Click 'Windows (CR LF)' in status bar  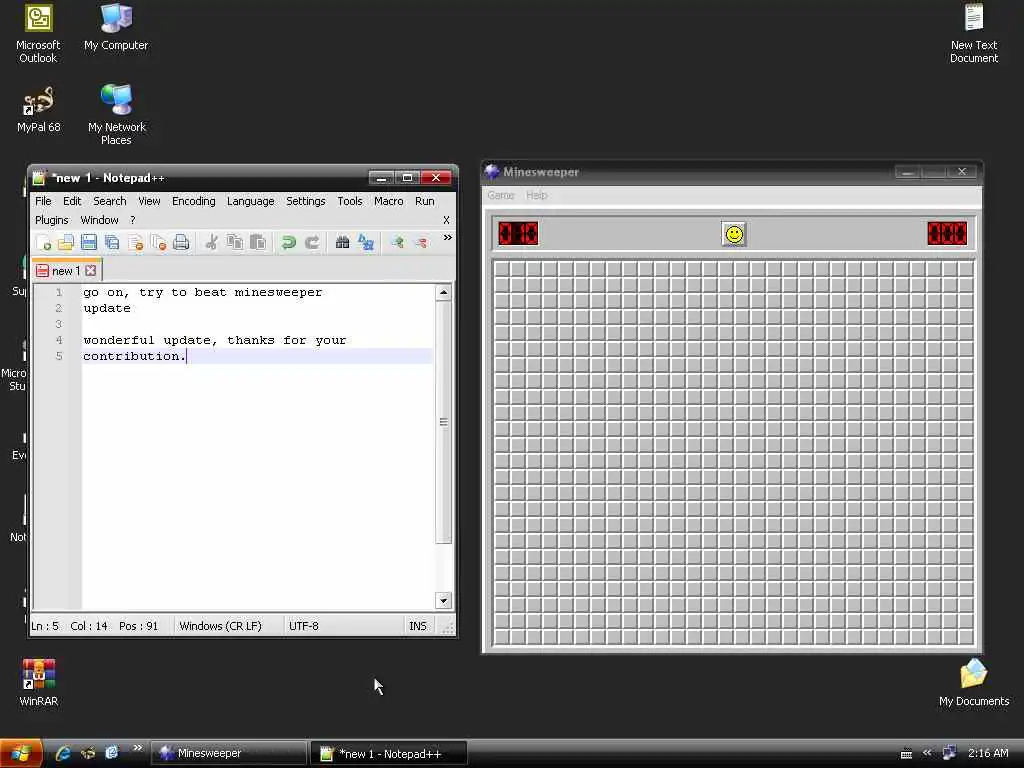click(220, 626)
